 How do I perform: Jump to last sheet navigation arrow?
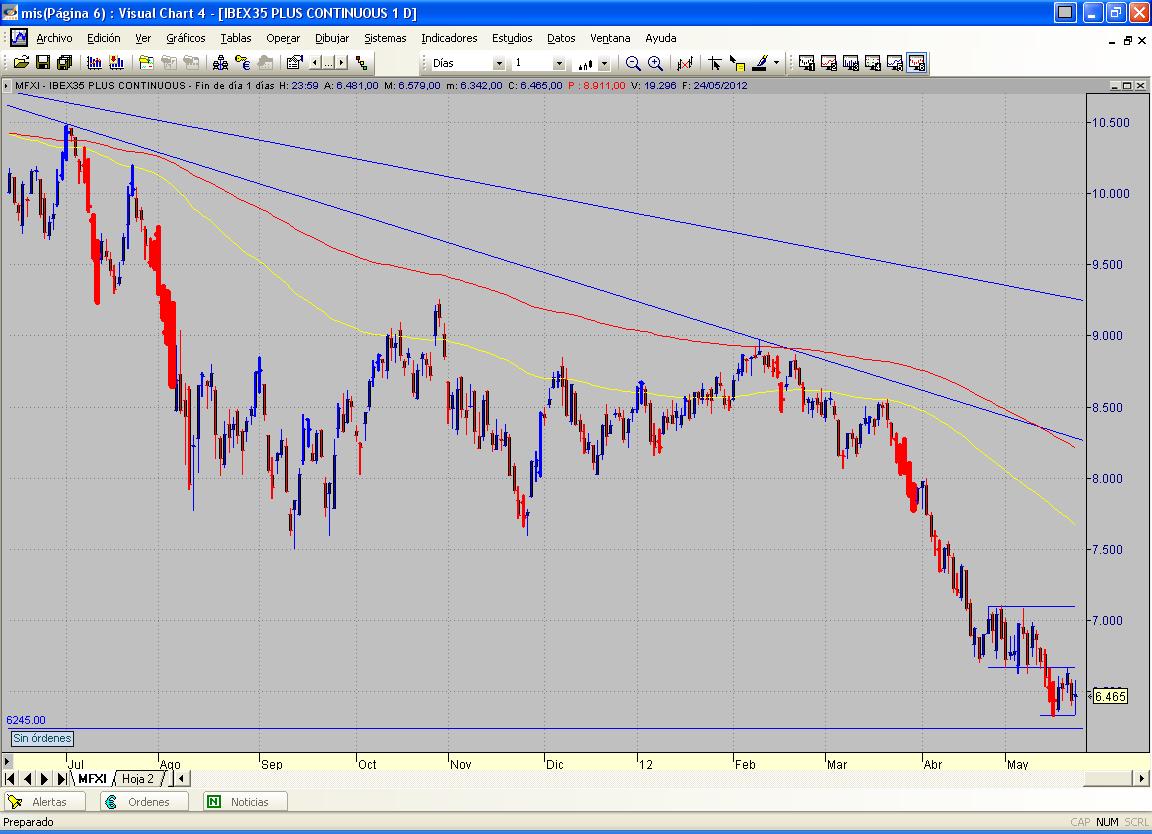pos(62,778)
